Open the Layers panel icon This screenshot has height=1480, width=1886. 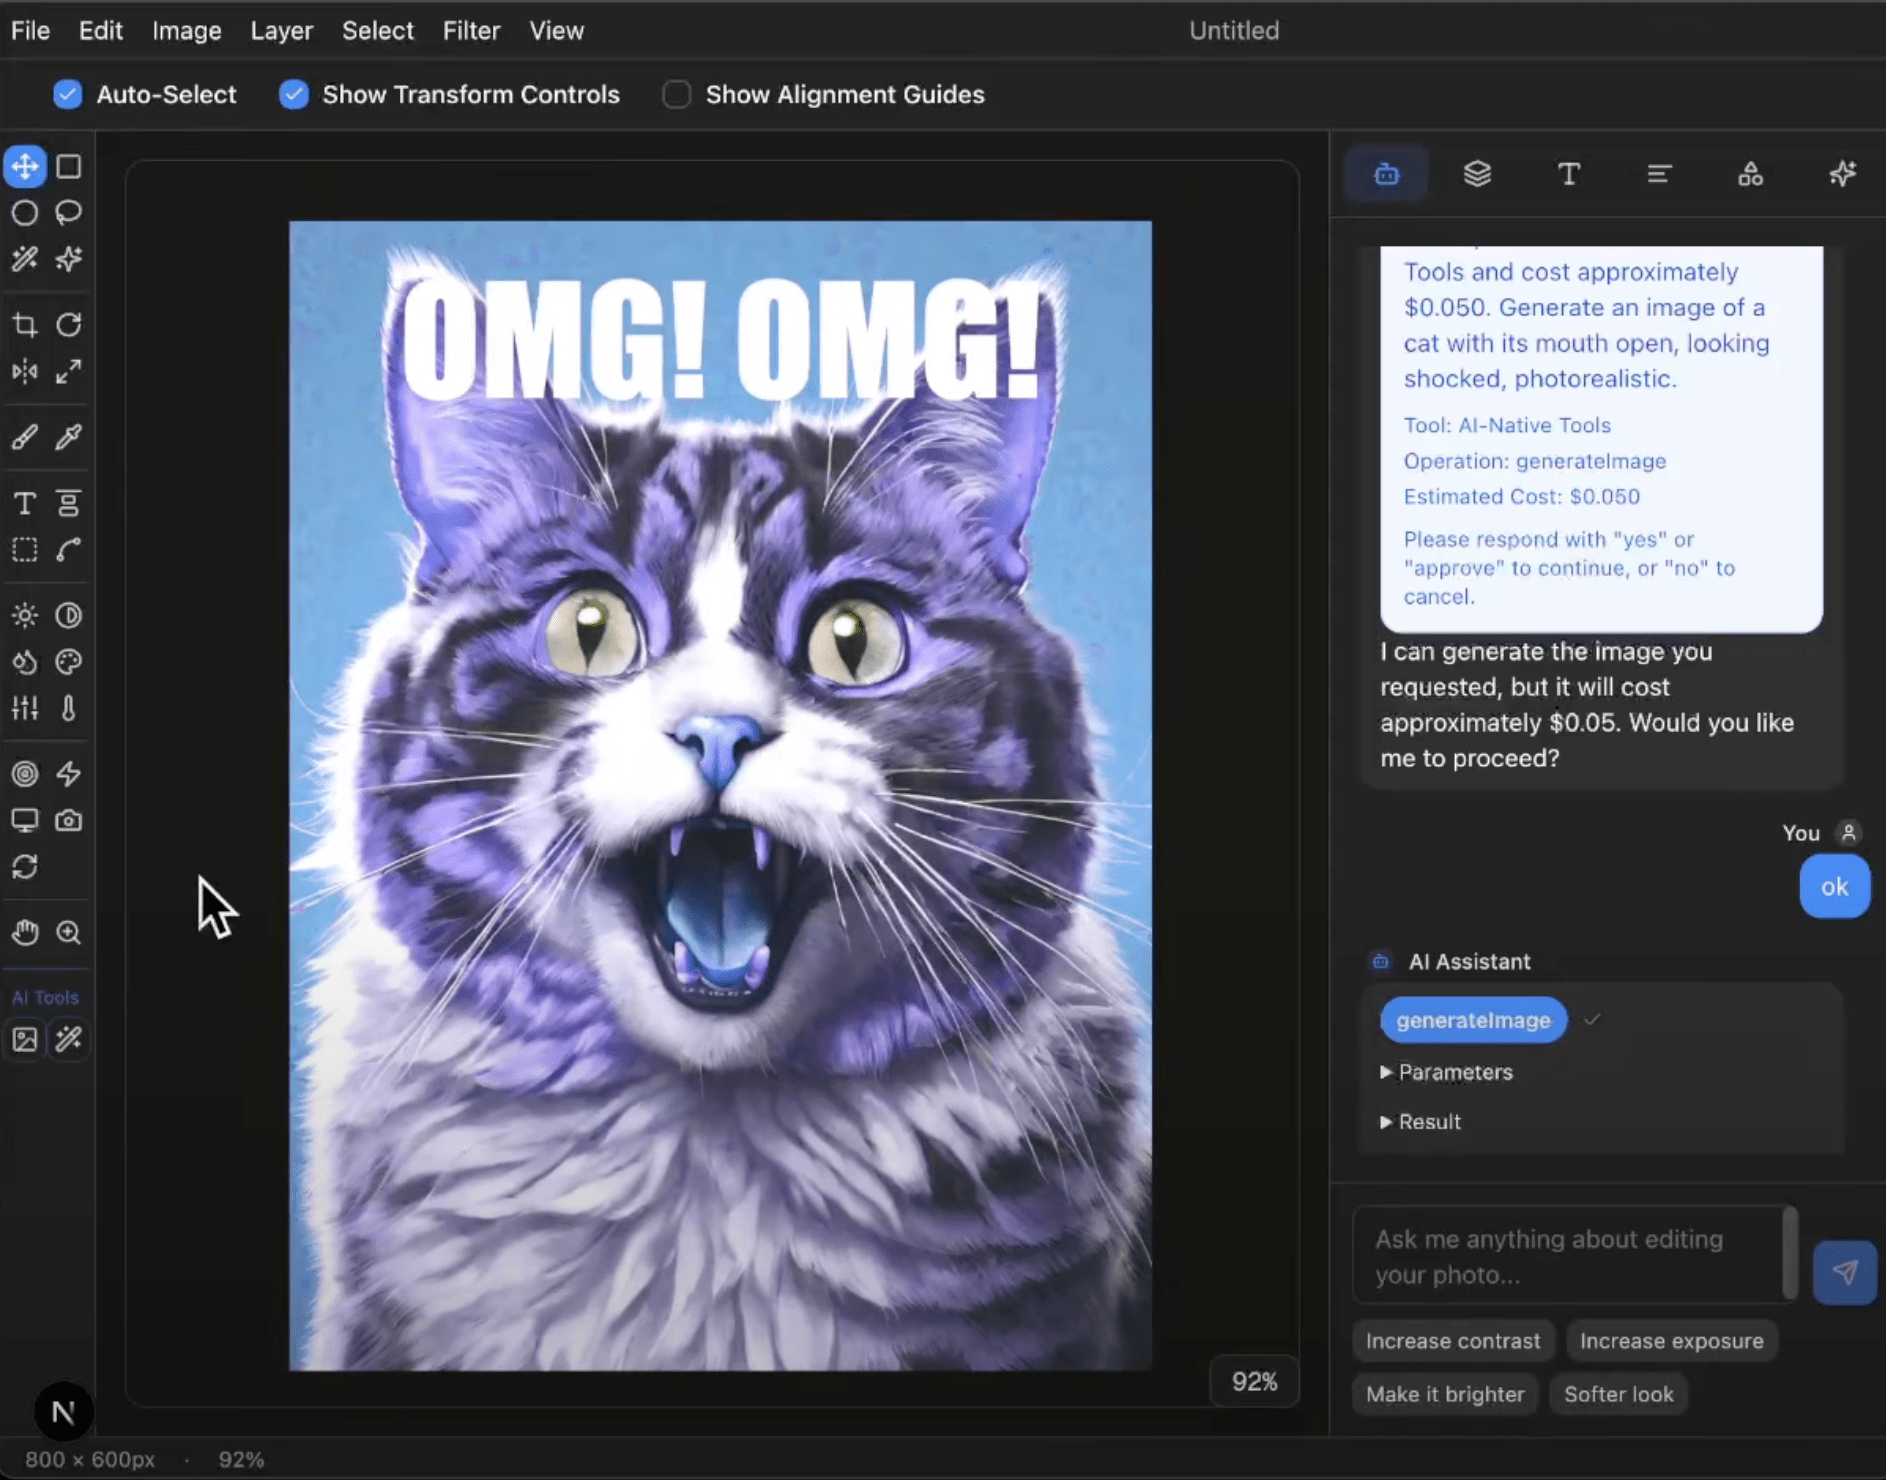tap(1477, 174)
